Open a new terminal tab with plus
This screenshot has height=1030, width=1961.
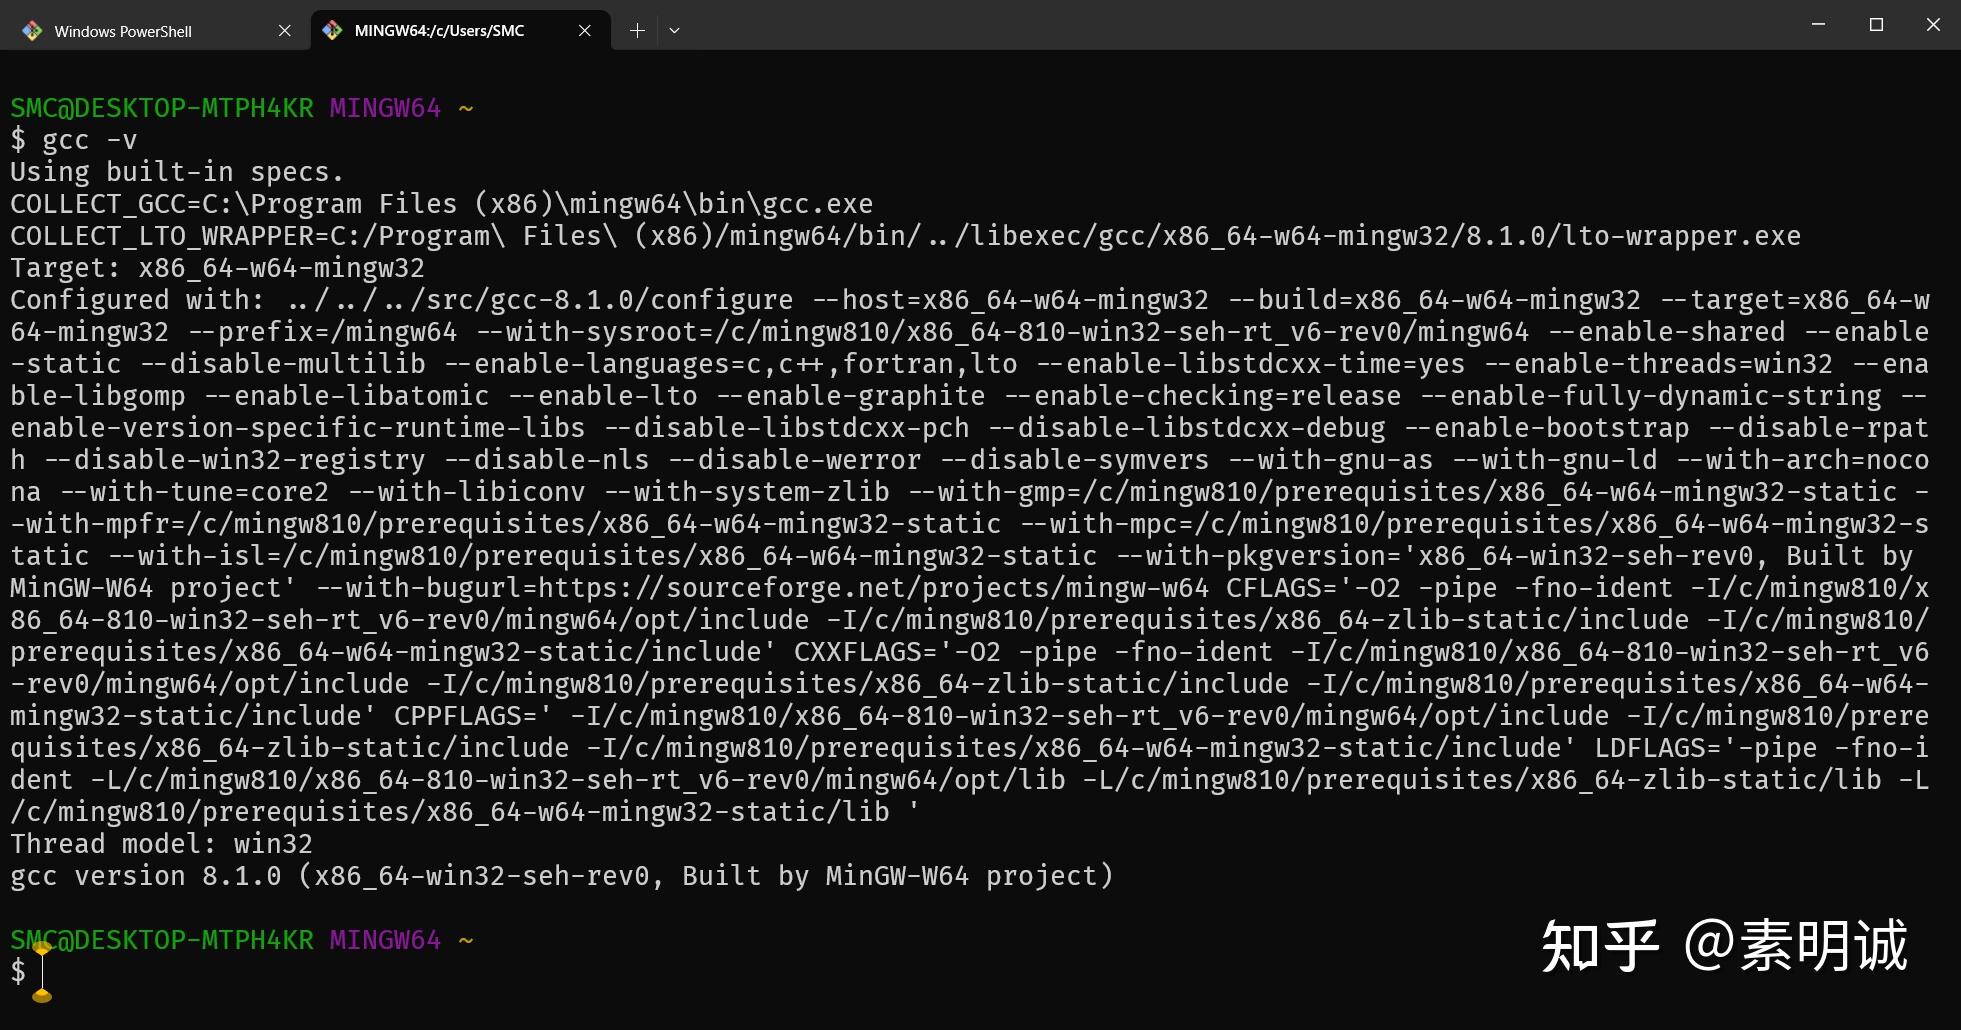click(x=637, y=31)
